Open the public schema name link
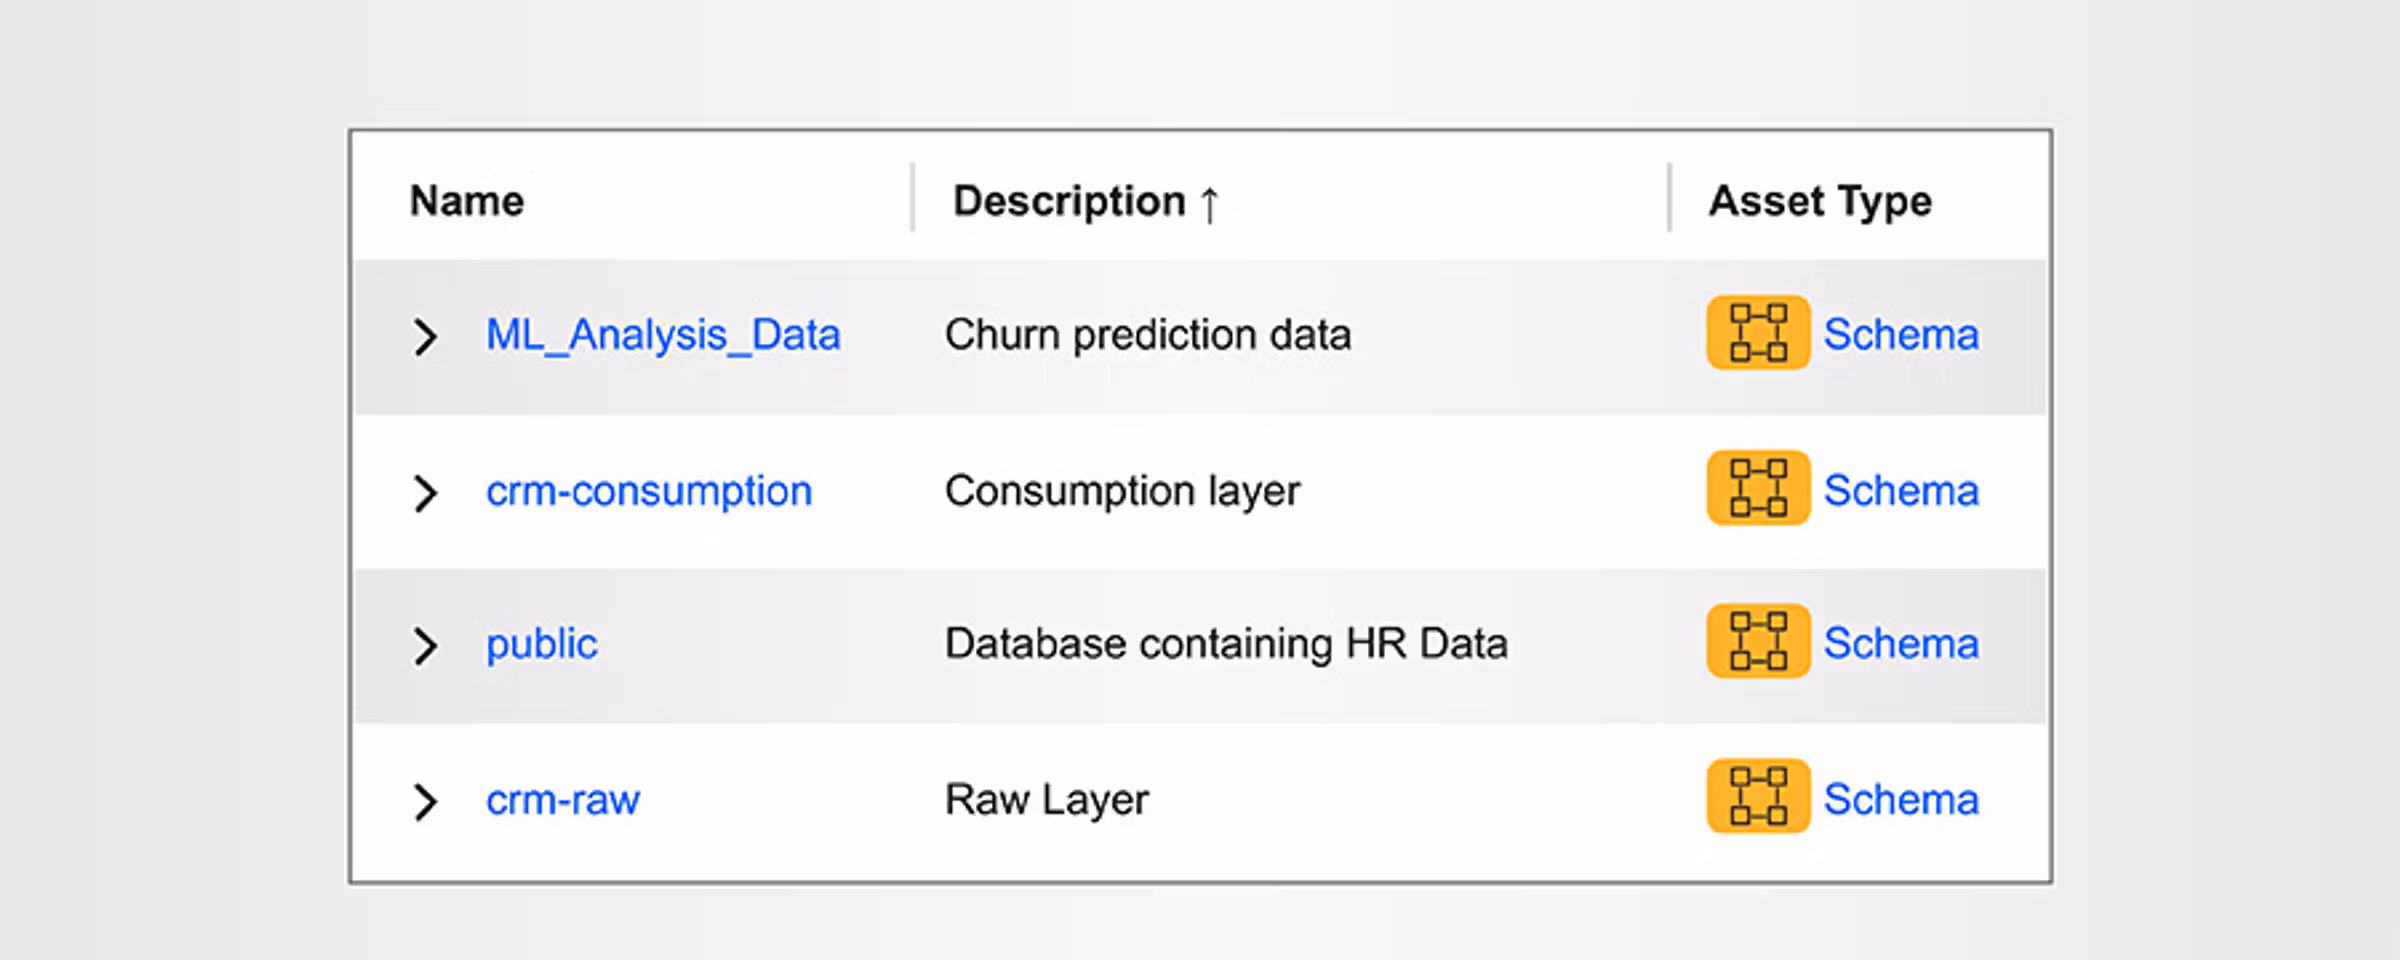This screenshot has height=960, width=2400. click(541, 644)
